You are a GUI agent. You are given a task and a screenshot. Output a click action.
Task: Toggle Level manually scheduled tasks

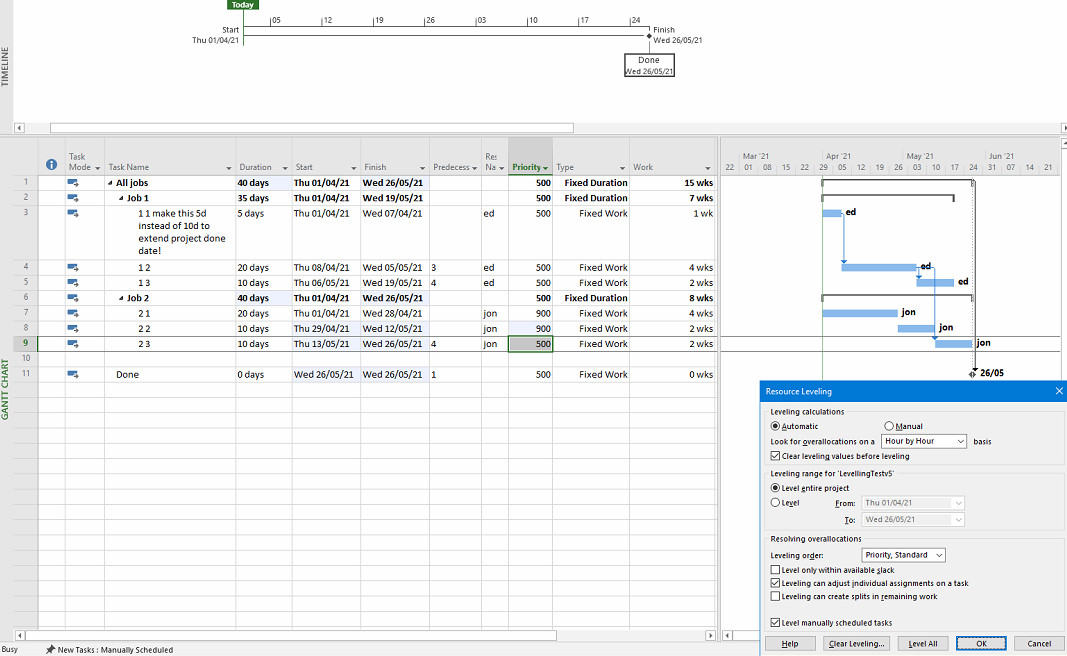pos(775,623)
